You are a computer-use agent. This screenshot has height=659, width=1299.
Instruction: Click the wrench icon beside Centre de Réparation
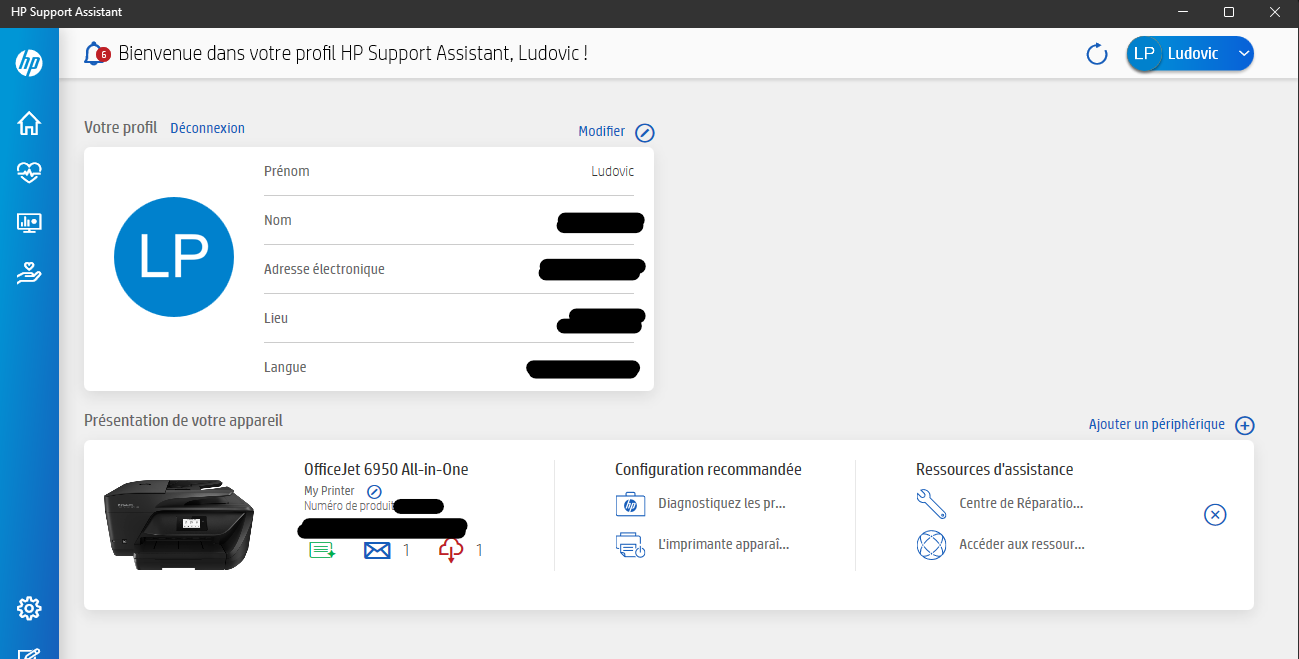tap(931, 504)
